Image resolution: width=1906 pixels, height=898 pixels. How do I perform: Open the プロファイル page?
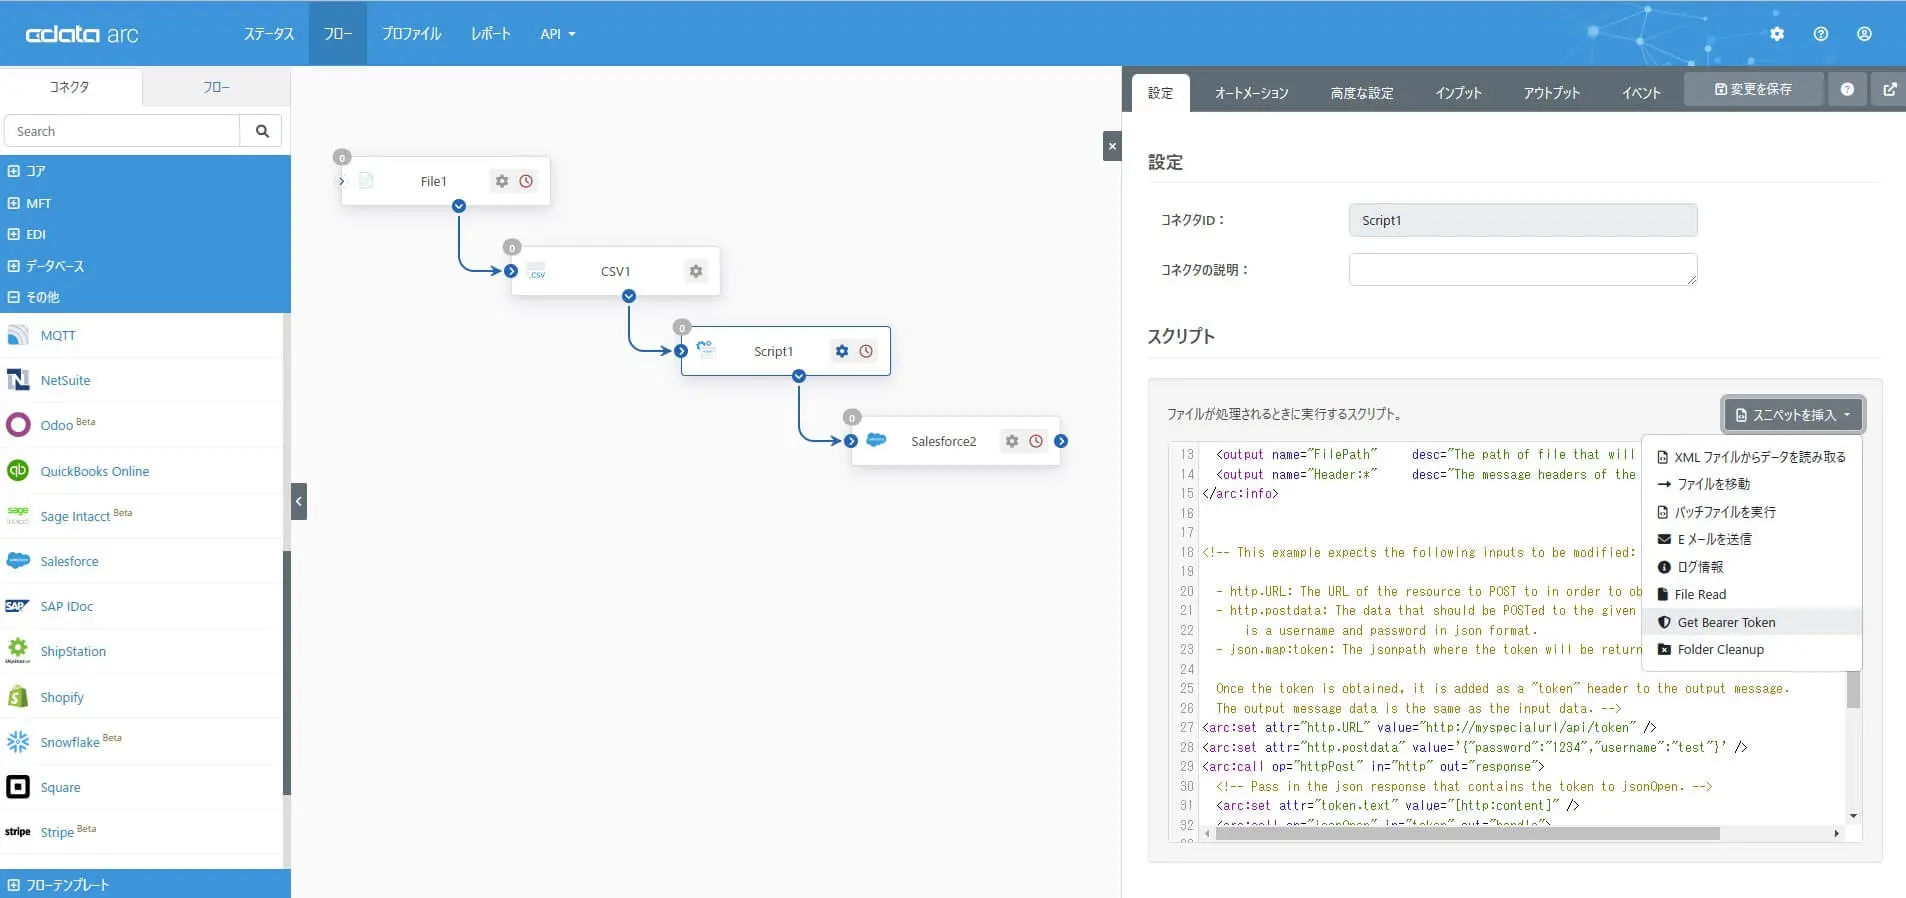411,34
